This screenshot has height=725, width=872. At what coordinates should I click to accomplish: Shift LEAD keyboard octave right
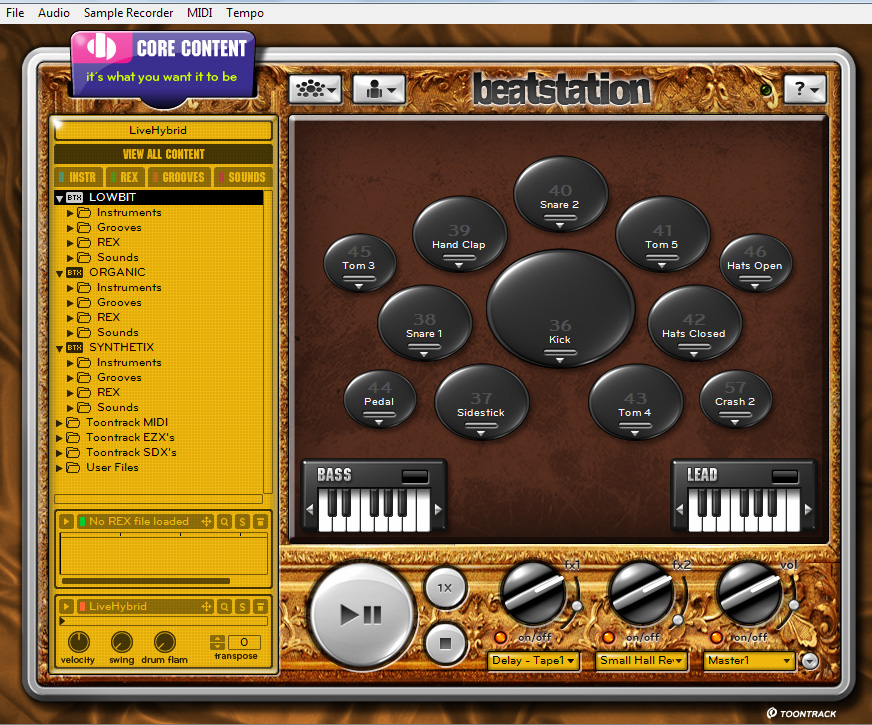point(808,509)
